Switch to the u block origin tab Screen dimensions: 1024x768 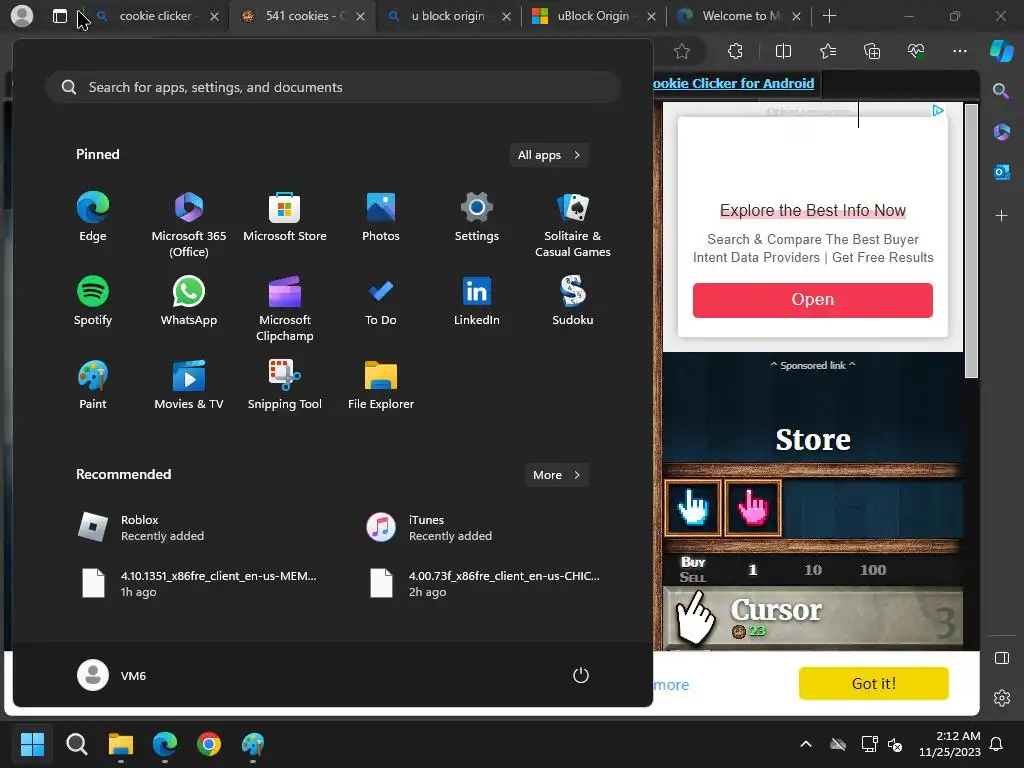[447, 16]
